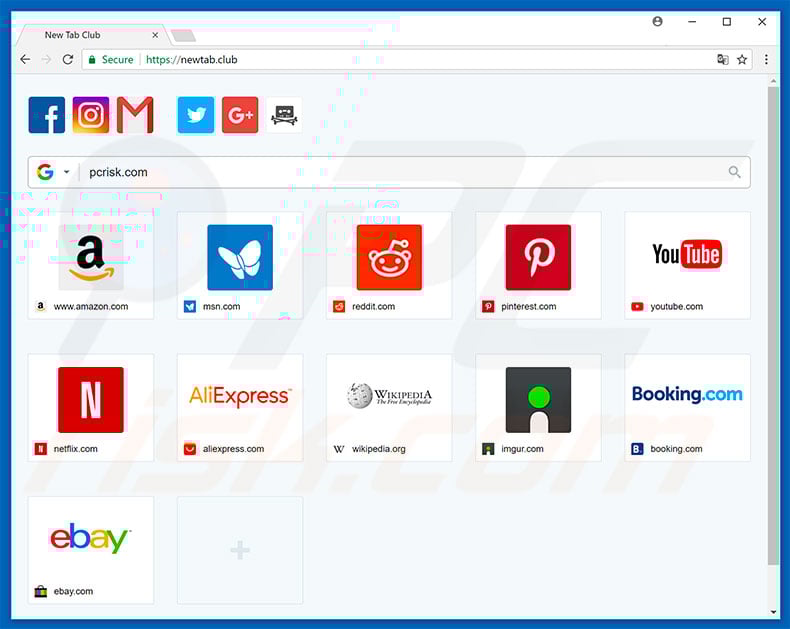The image size is (790, 629).
Task: Close the New Tab Club tab
Action: point(155,35)
